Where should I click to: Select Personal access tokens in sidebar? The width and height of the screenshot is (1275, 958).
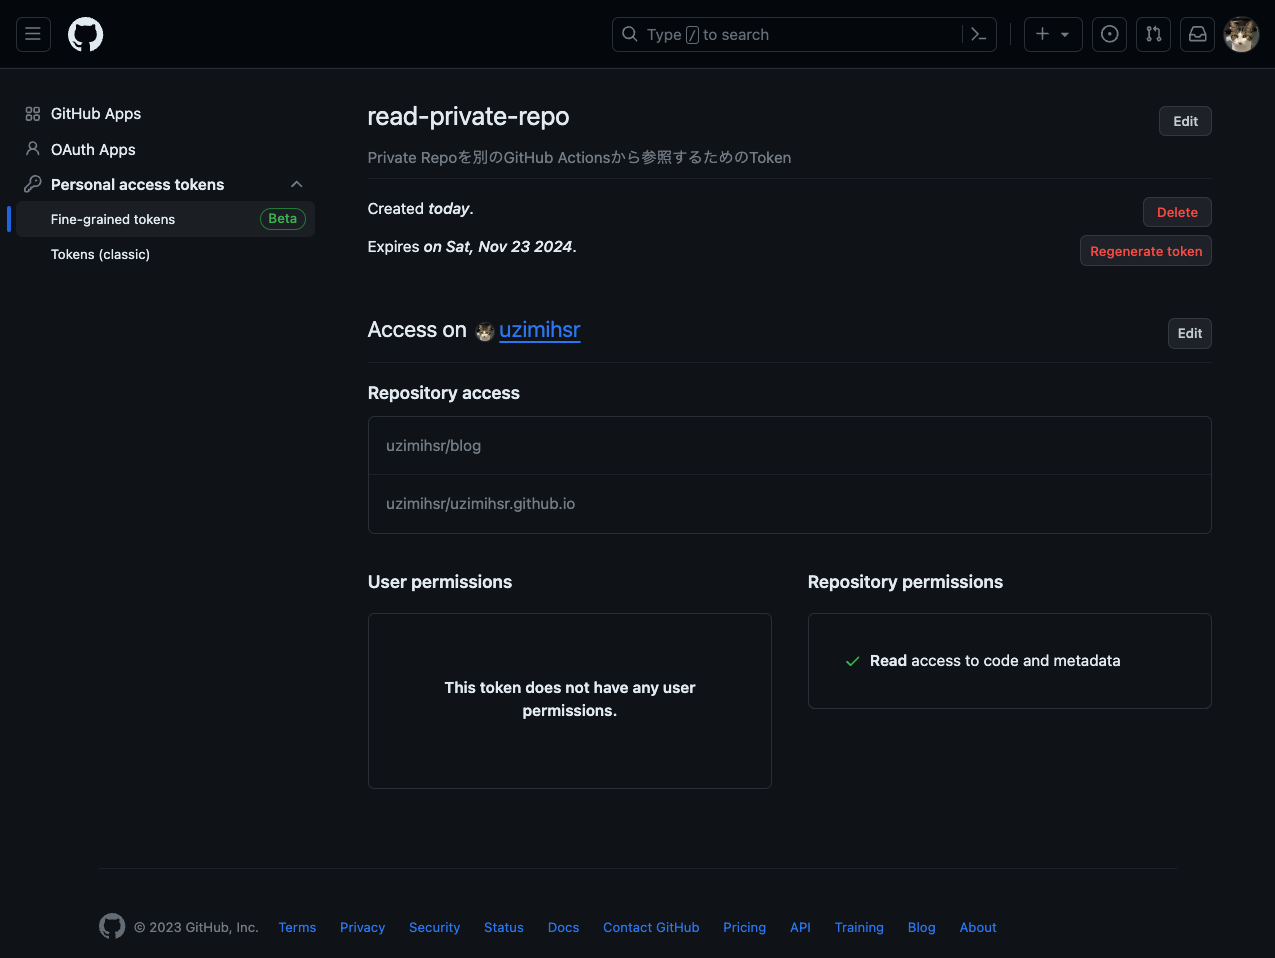click(x=137, y=184)
